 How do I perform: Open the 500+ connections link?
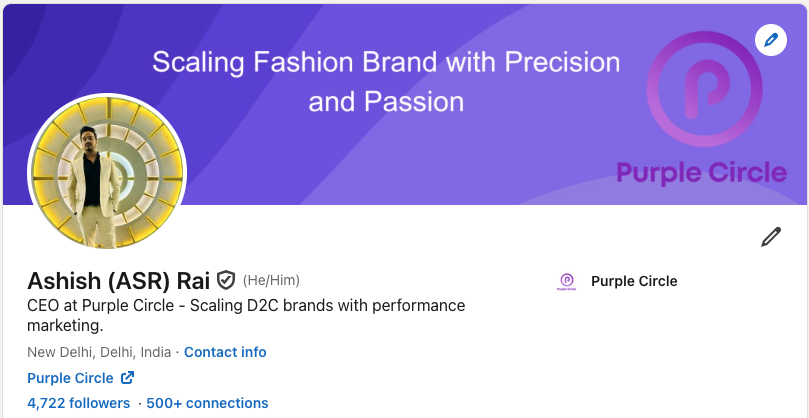[x=207, y=403]
